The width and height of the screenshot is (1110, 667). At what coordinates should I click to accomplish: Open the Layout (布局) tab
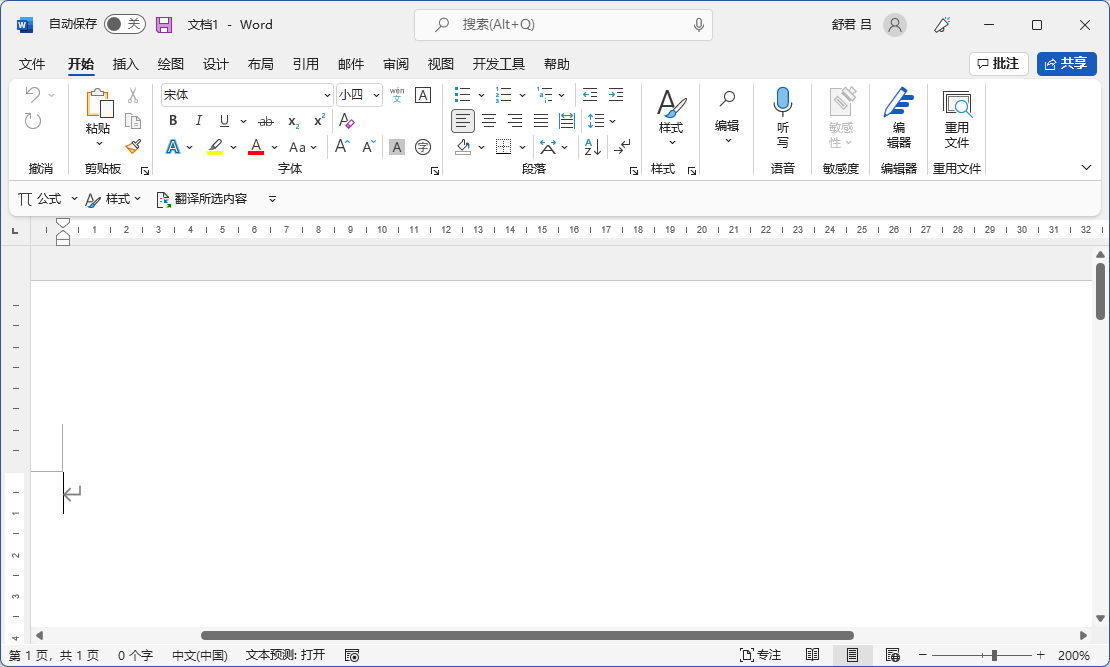coord(260,64)
